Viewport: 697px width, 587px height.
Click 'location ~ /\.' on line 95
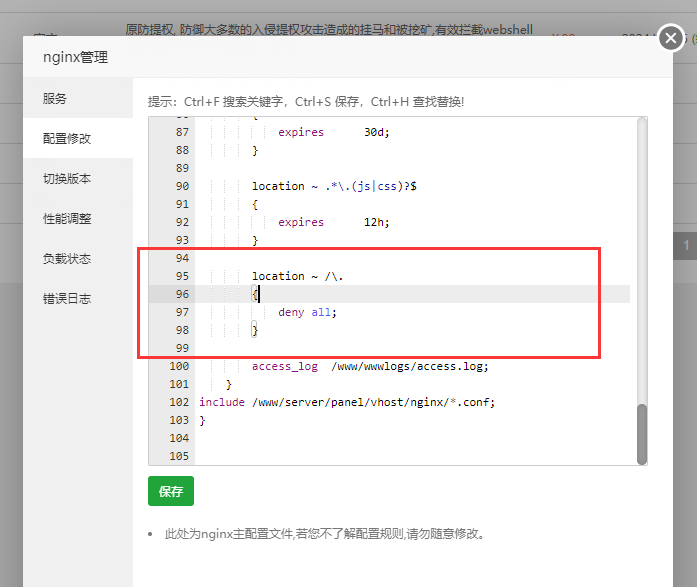[297, 276]
